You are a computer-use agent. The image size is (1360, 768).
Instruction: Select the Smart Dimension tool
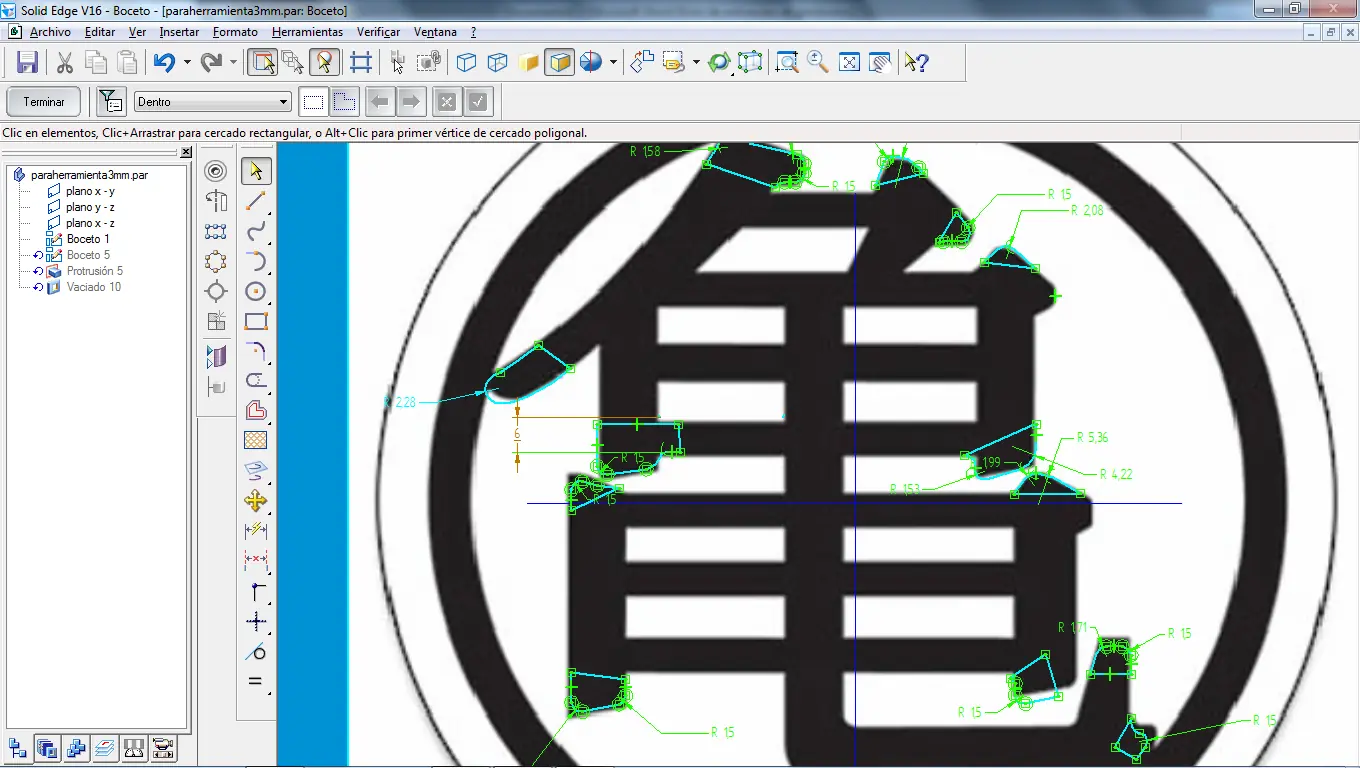click(256, 531)
